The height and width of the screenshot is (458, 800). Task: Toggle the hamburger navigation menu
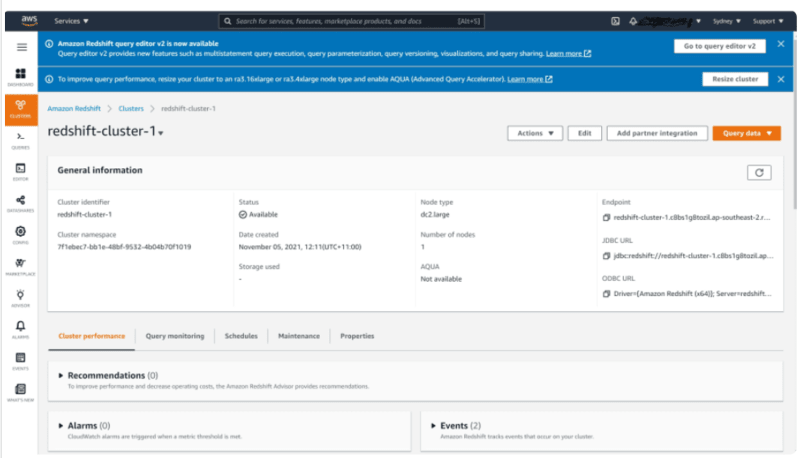(21, 47)
